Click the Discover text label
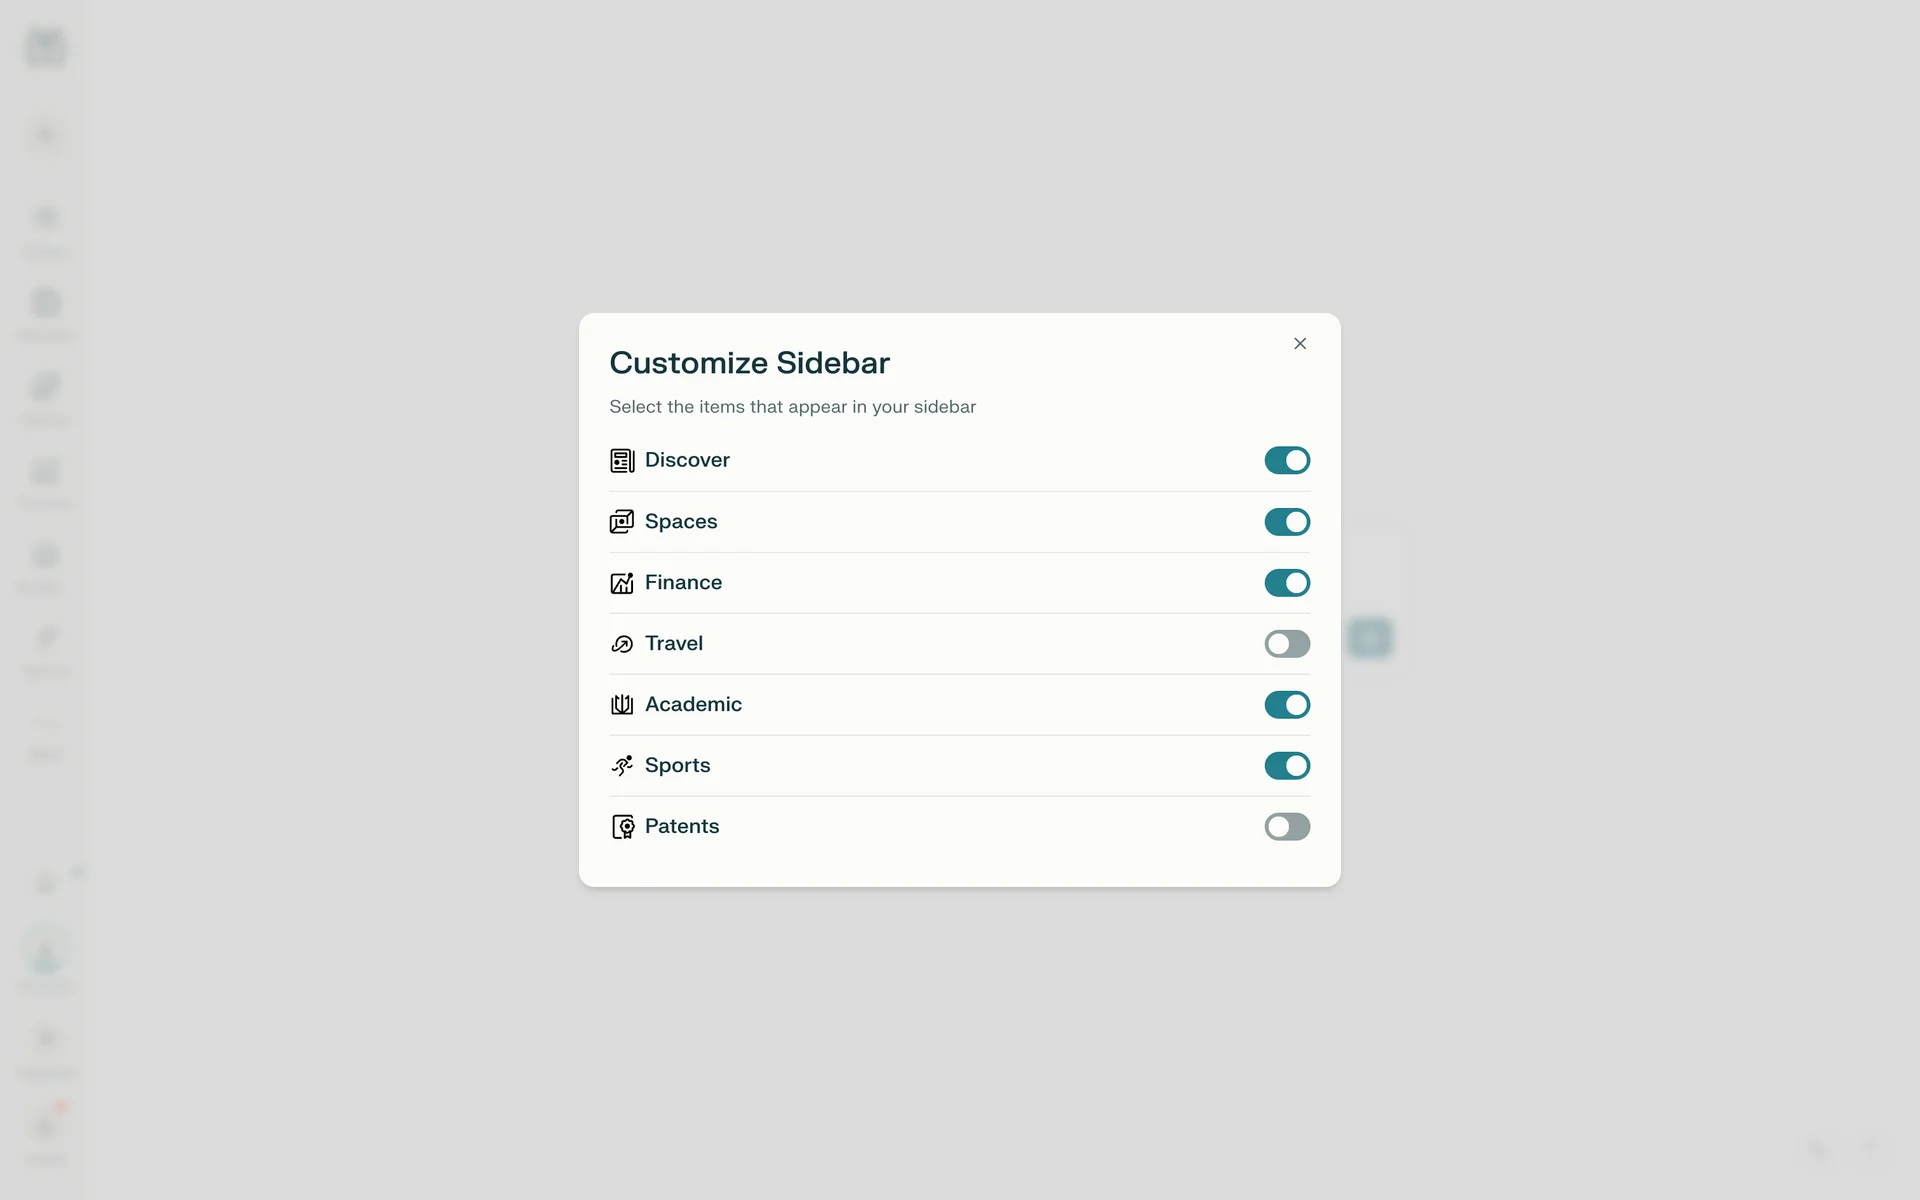This screenshot has height=1200, width=1920. [x=687, y=460]
